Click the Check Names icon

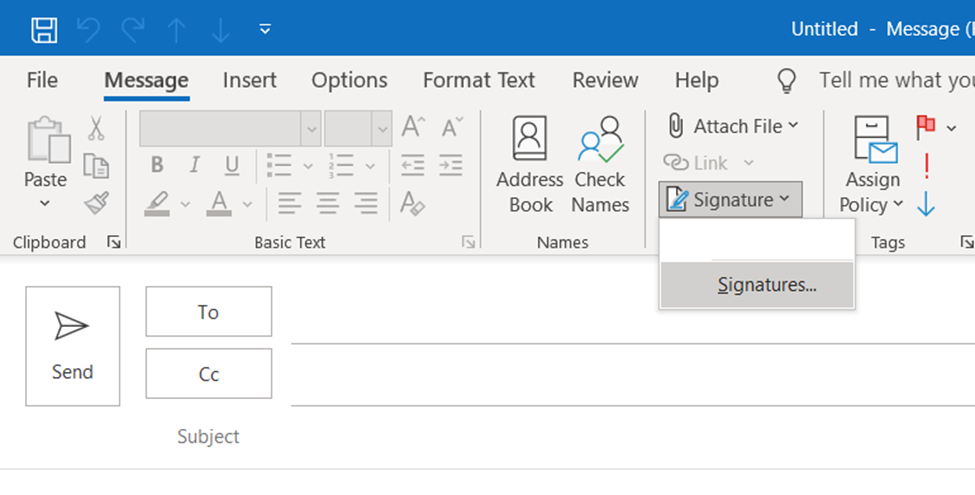600,166
